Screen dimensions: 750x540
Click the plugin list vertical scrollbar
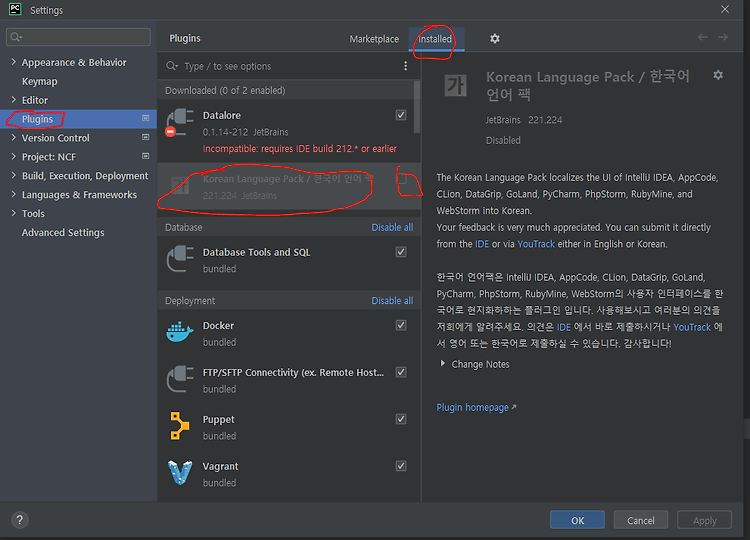pos(417,107)
